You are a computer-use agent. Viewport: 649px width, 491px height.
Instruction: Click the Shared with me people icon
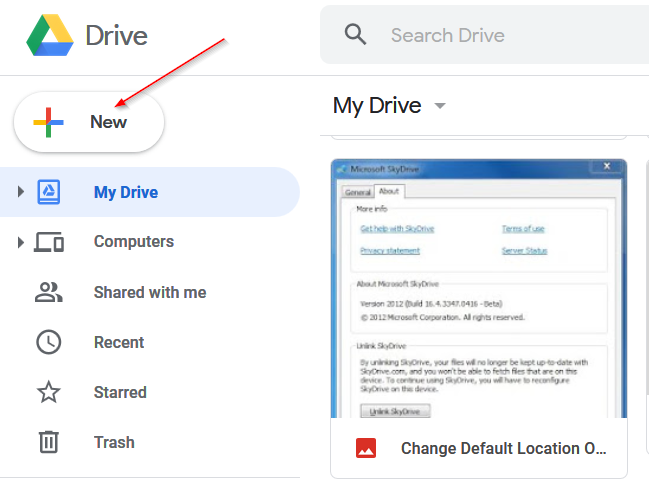[x=48, y=292]
